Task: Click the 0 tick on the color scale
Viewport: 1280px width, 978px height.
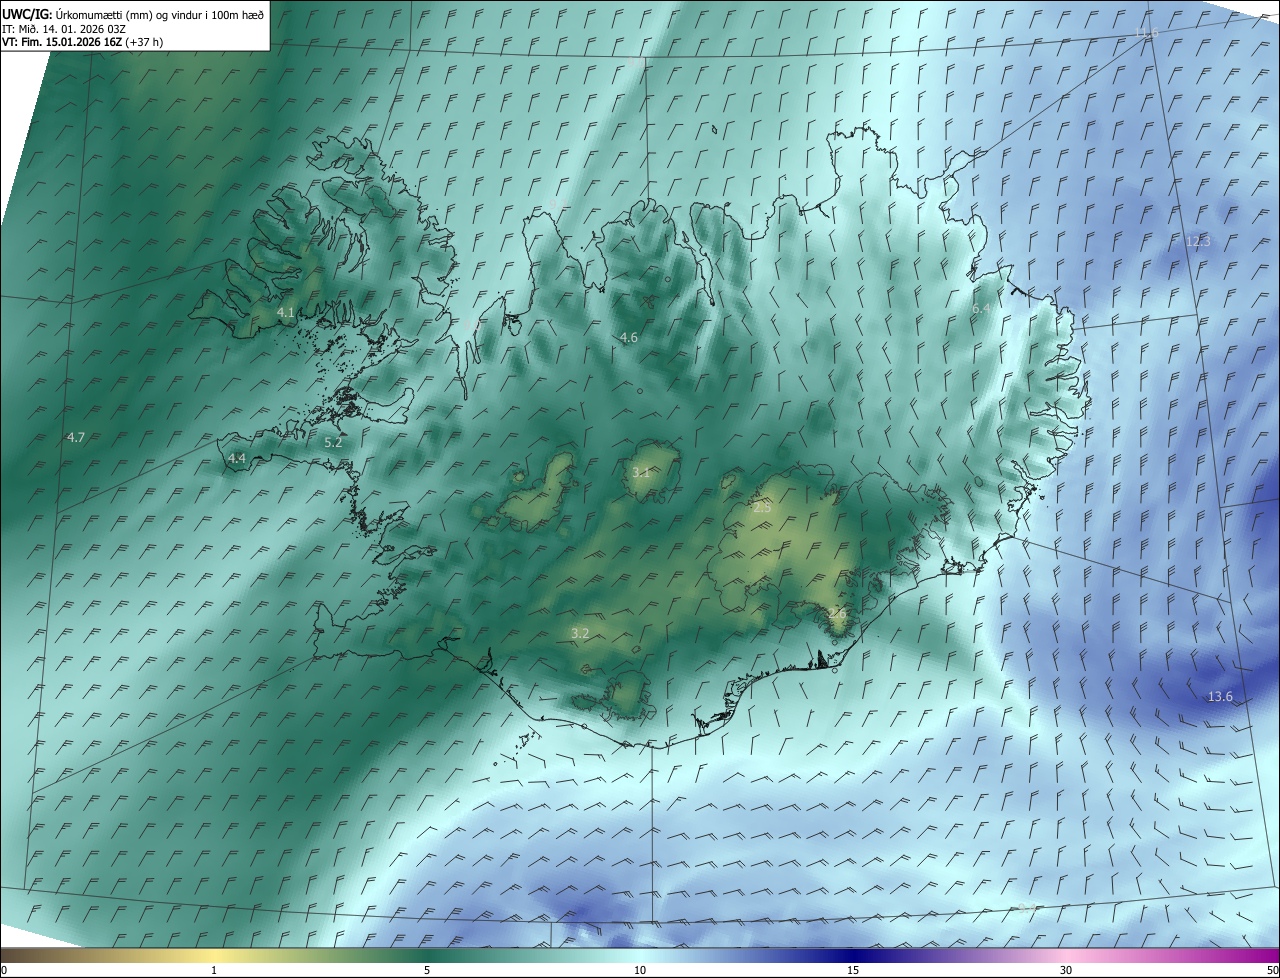Action: pyautogui.click(x=4, y=971)
